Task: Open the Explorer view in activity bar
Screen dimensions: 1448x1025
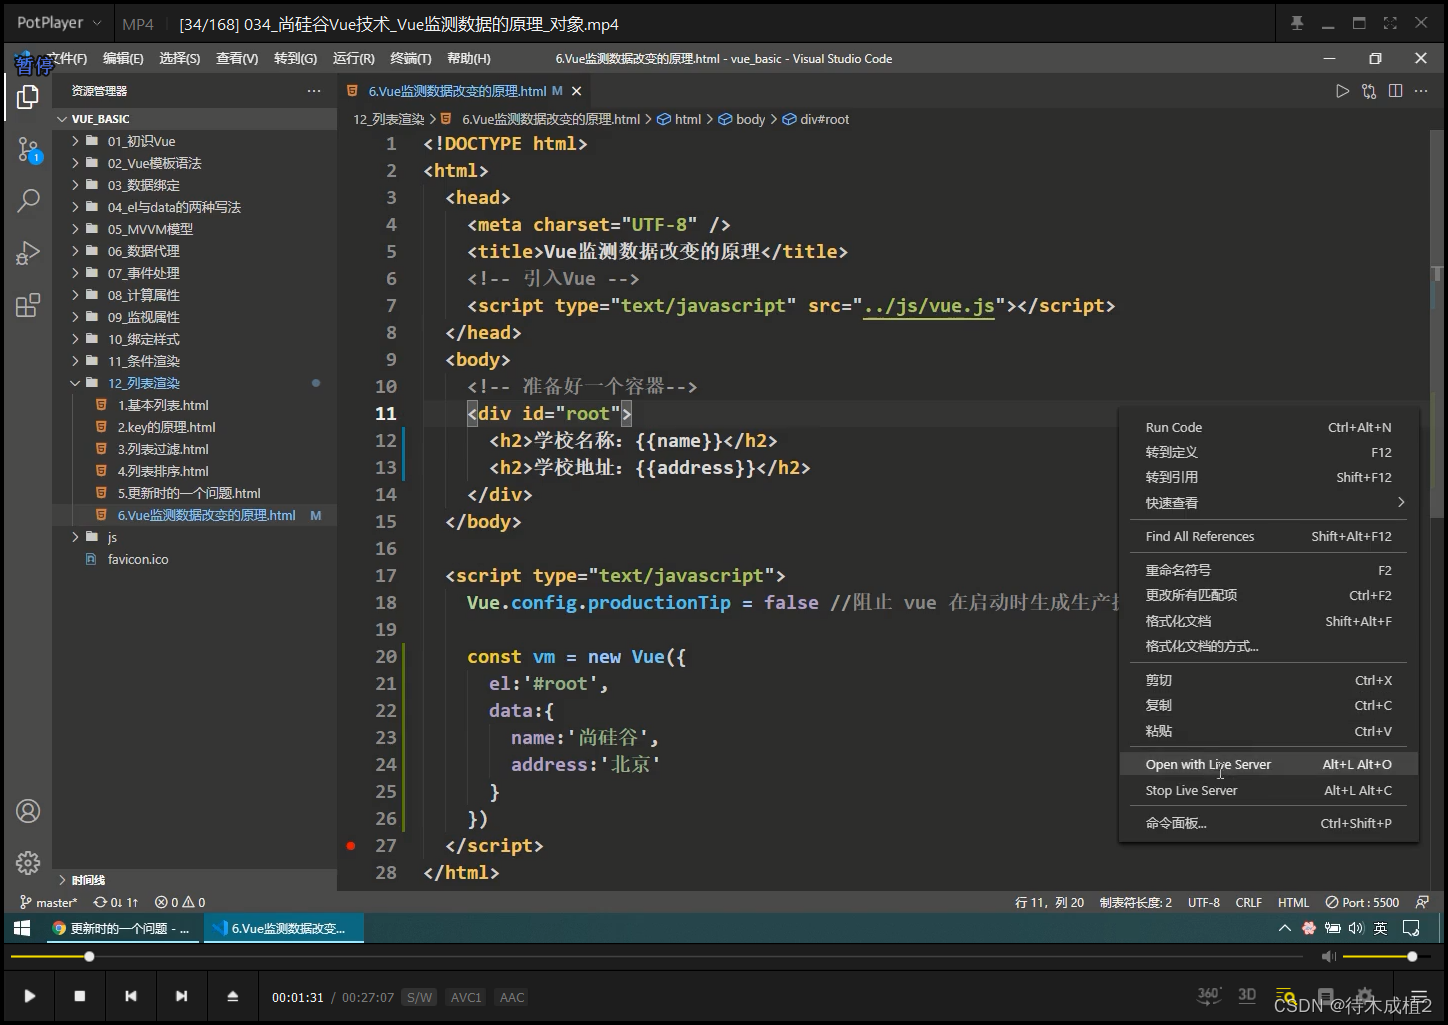Action: point(28,97)
